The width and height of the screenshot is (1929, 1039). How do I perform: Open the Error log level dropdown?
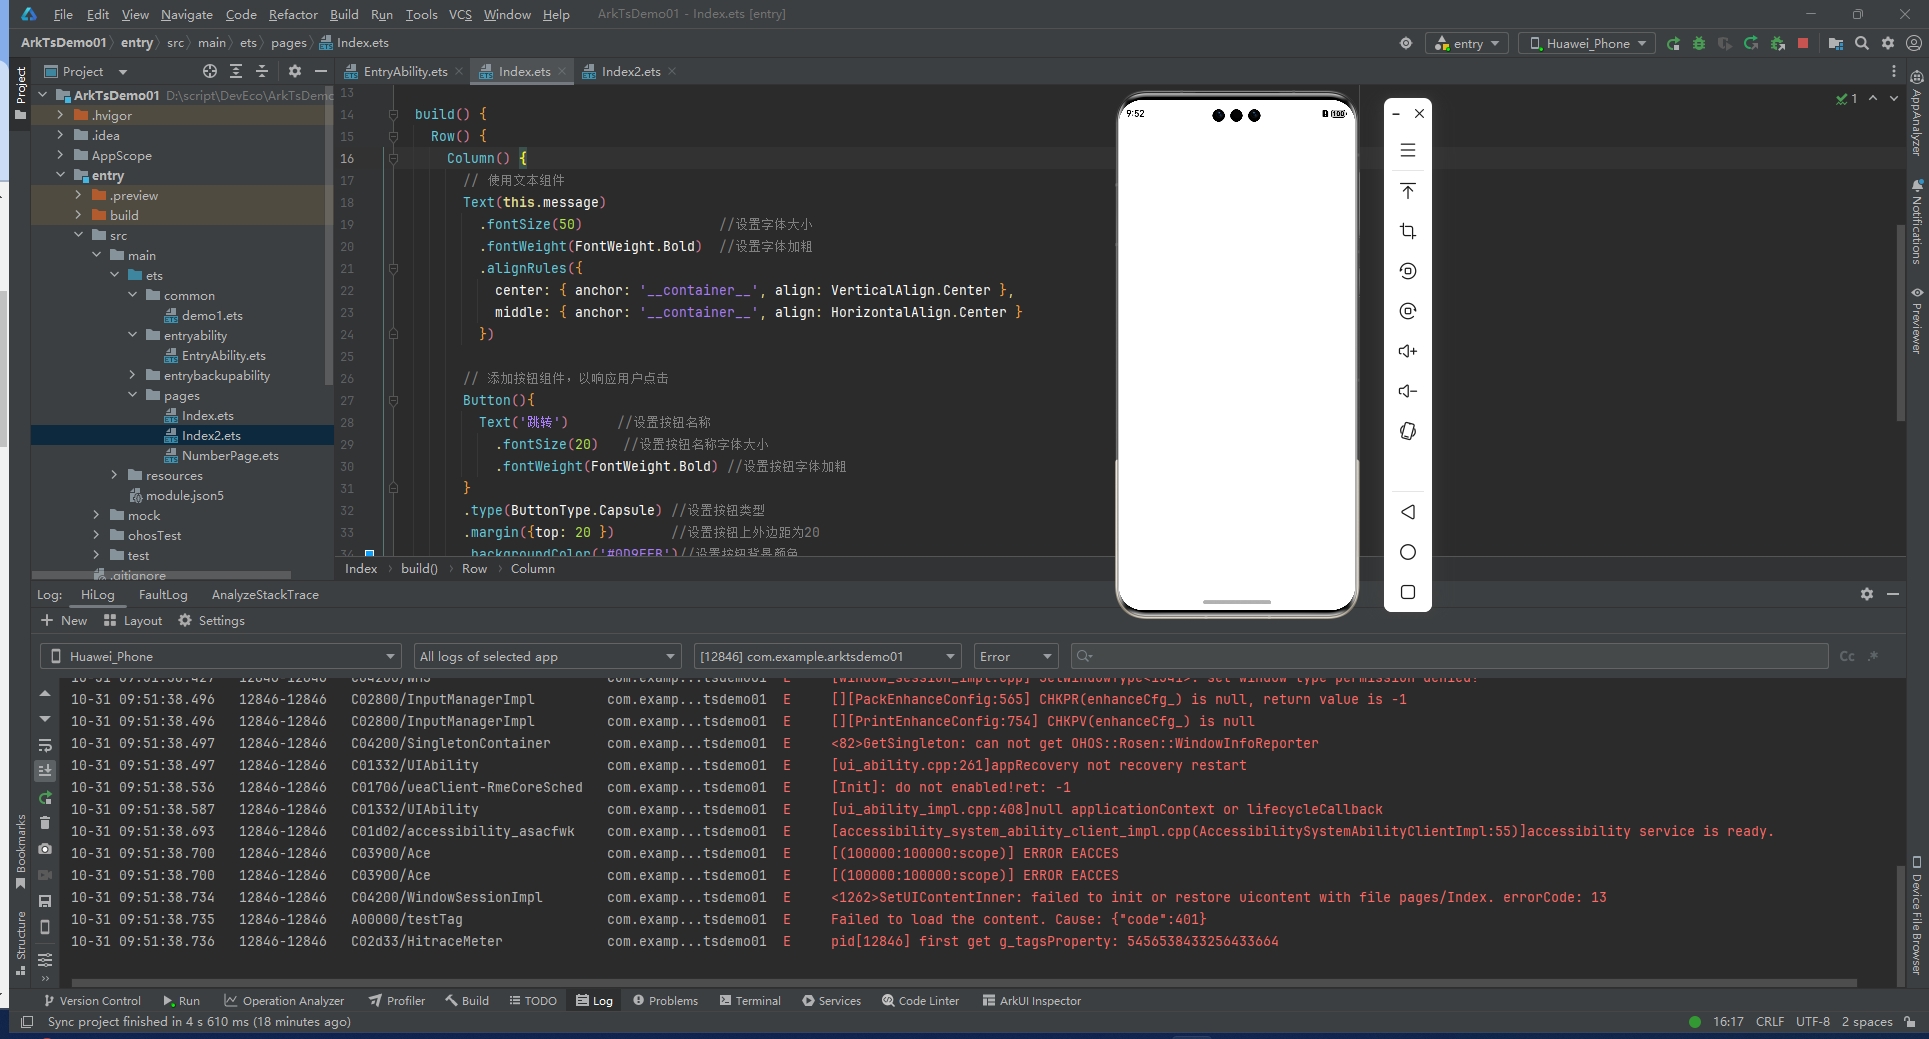(1014, 656)
